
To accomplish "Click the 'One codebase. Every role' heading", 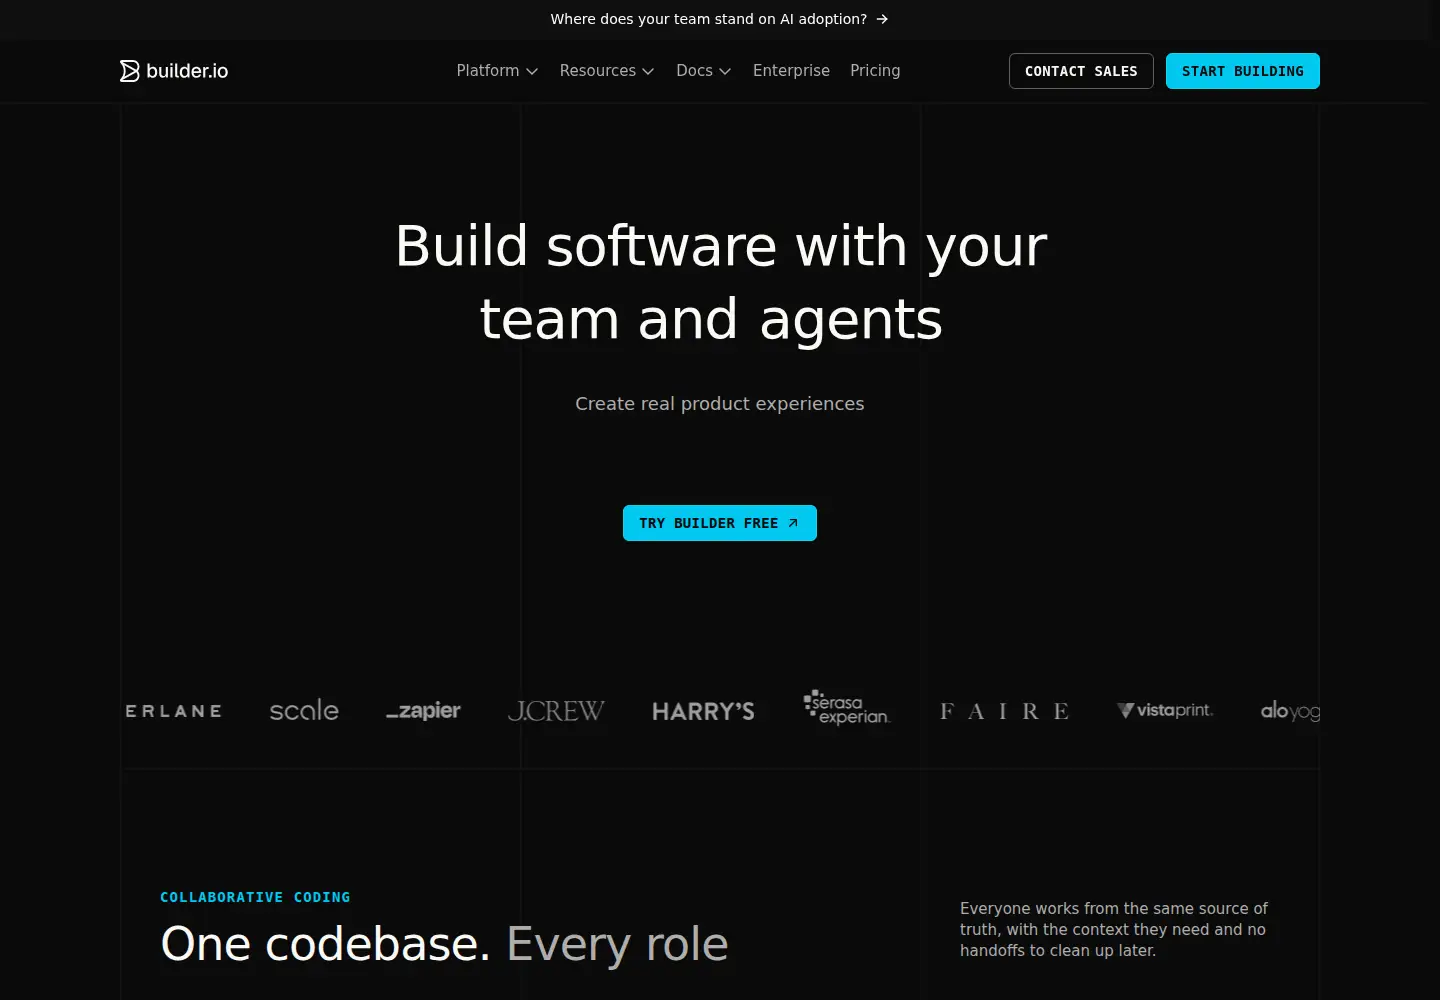I will (444, 944).
